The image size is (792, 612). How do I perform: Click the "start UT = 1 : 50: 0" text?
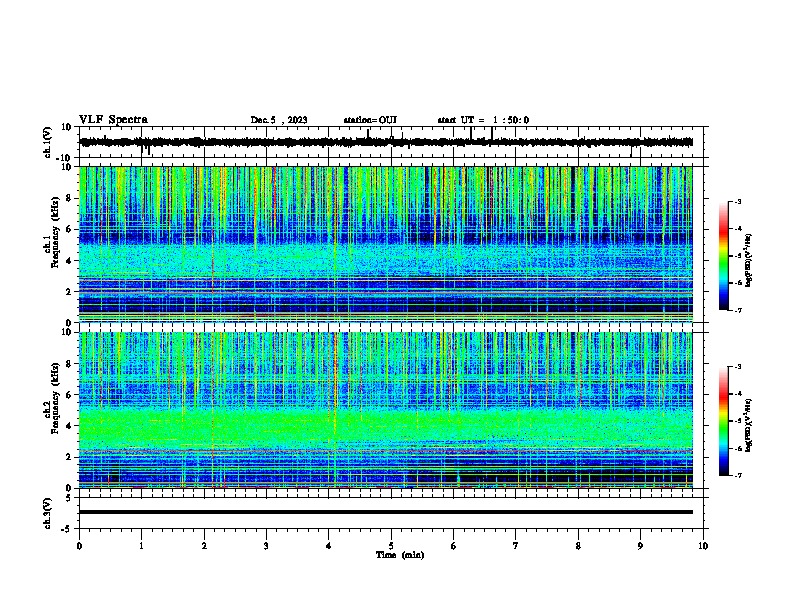pos(483,120)
